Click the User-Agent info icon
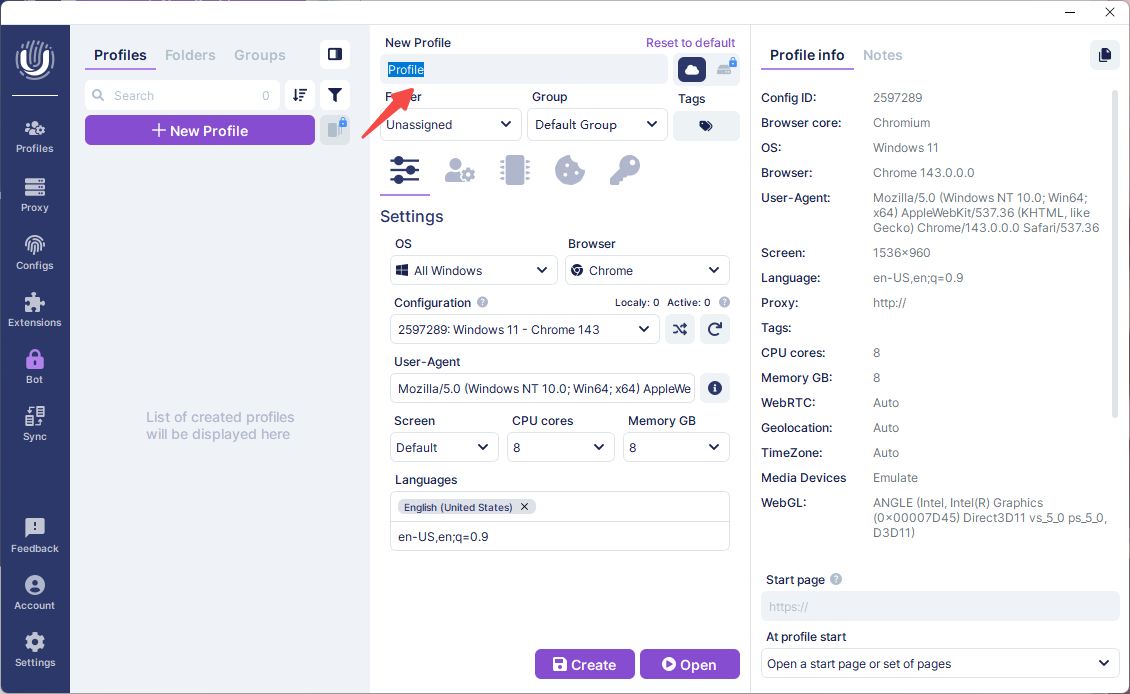 tap(715, 388)
